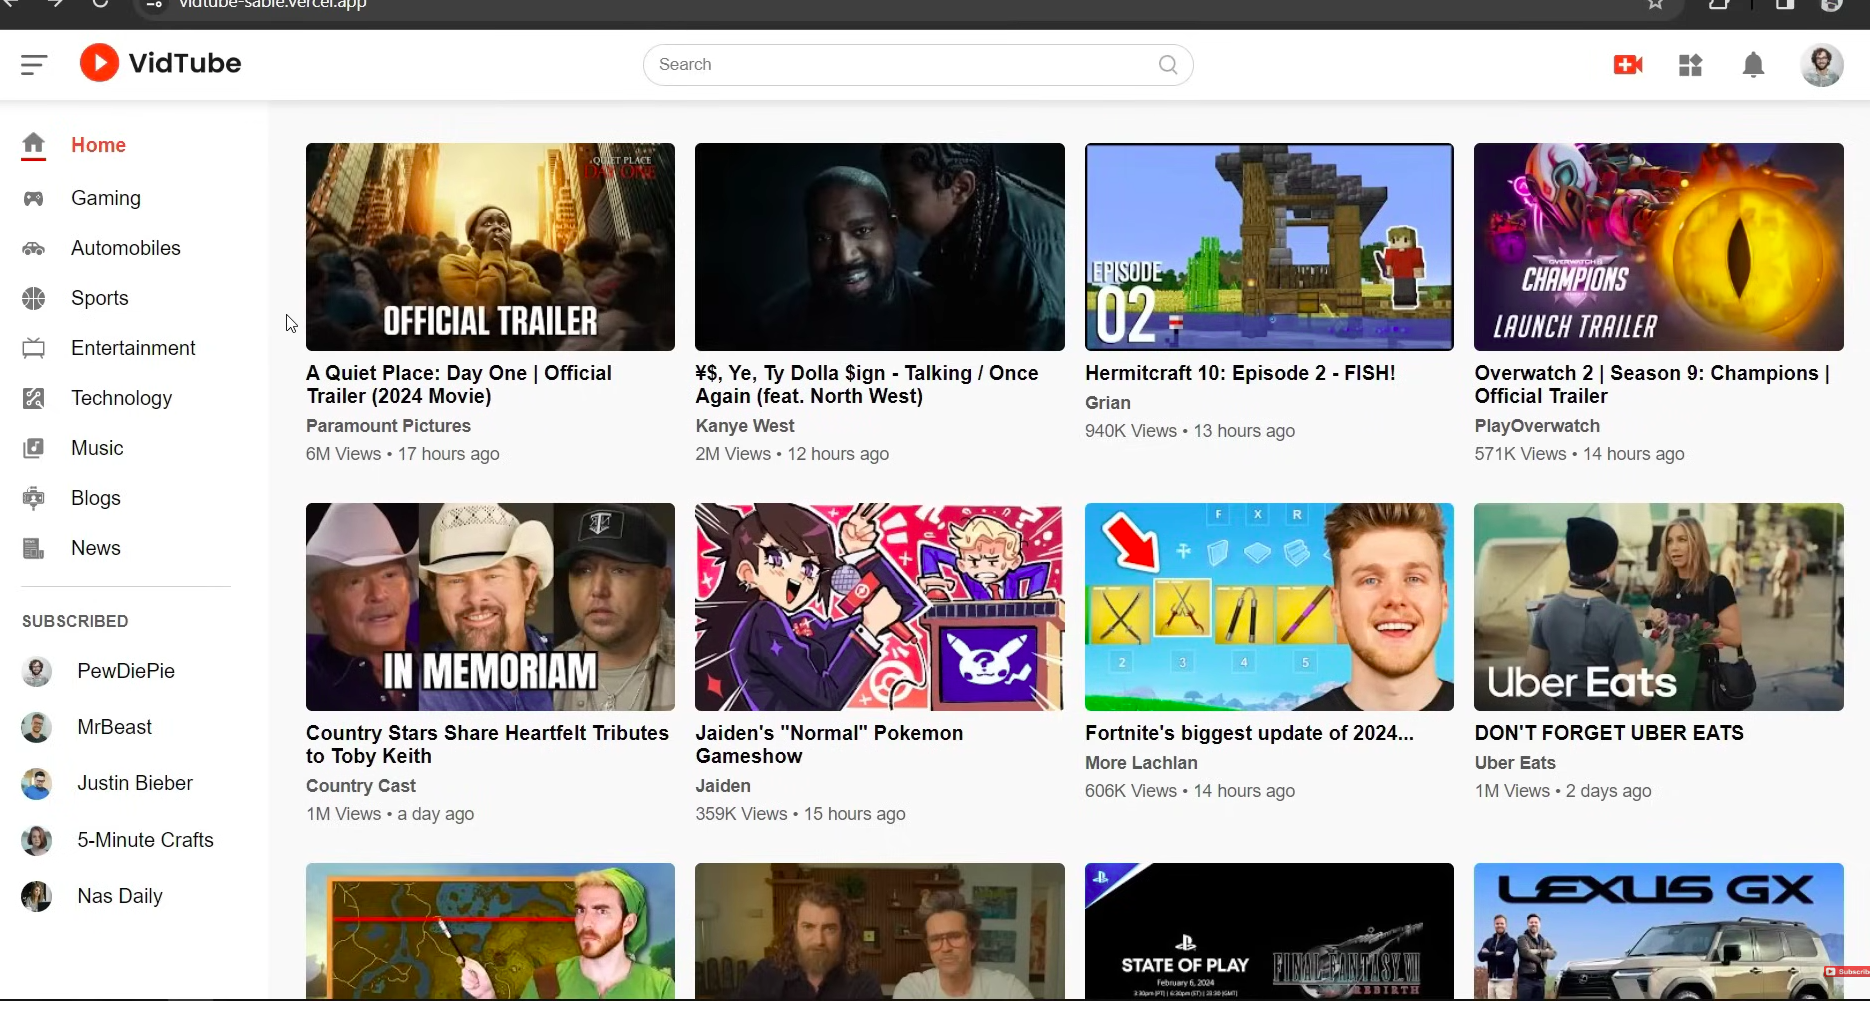Open the apps grid icon

pos(1690,64)
